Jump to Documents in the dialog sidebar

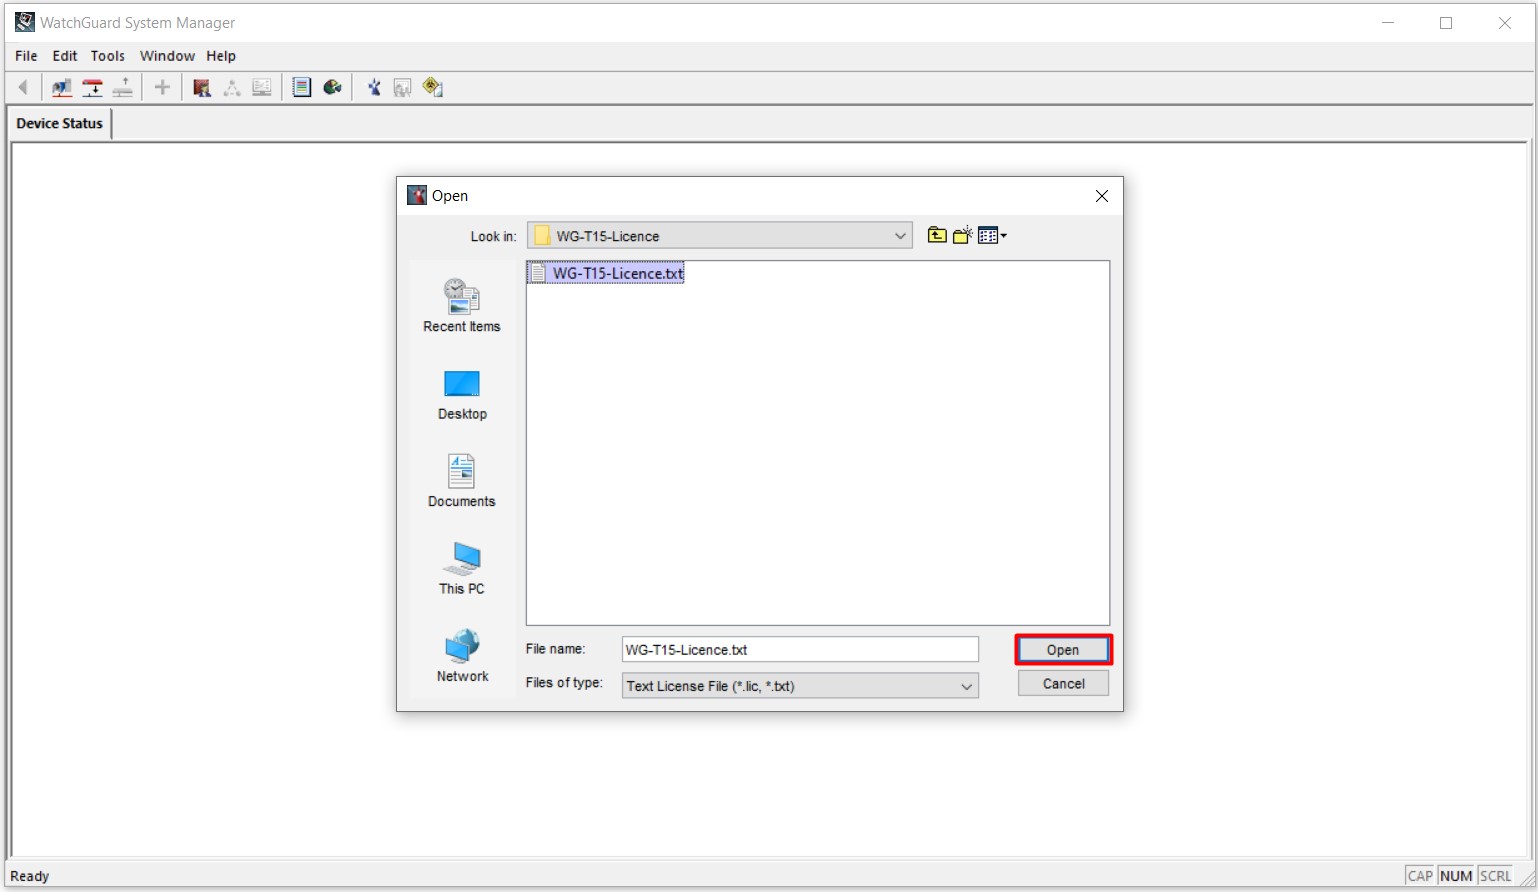(x=461, y=481)
